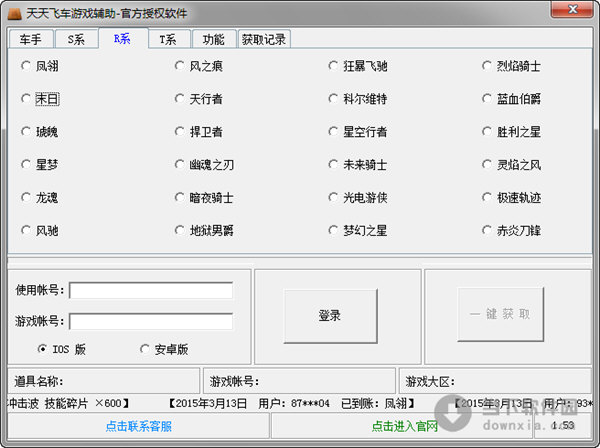This screenshot has width=600, height=448.
Task: Choose 赤炎刀锋 car option
Action: click(488, 230)
